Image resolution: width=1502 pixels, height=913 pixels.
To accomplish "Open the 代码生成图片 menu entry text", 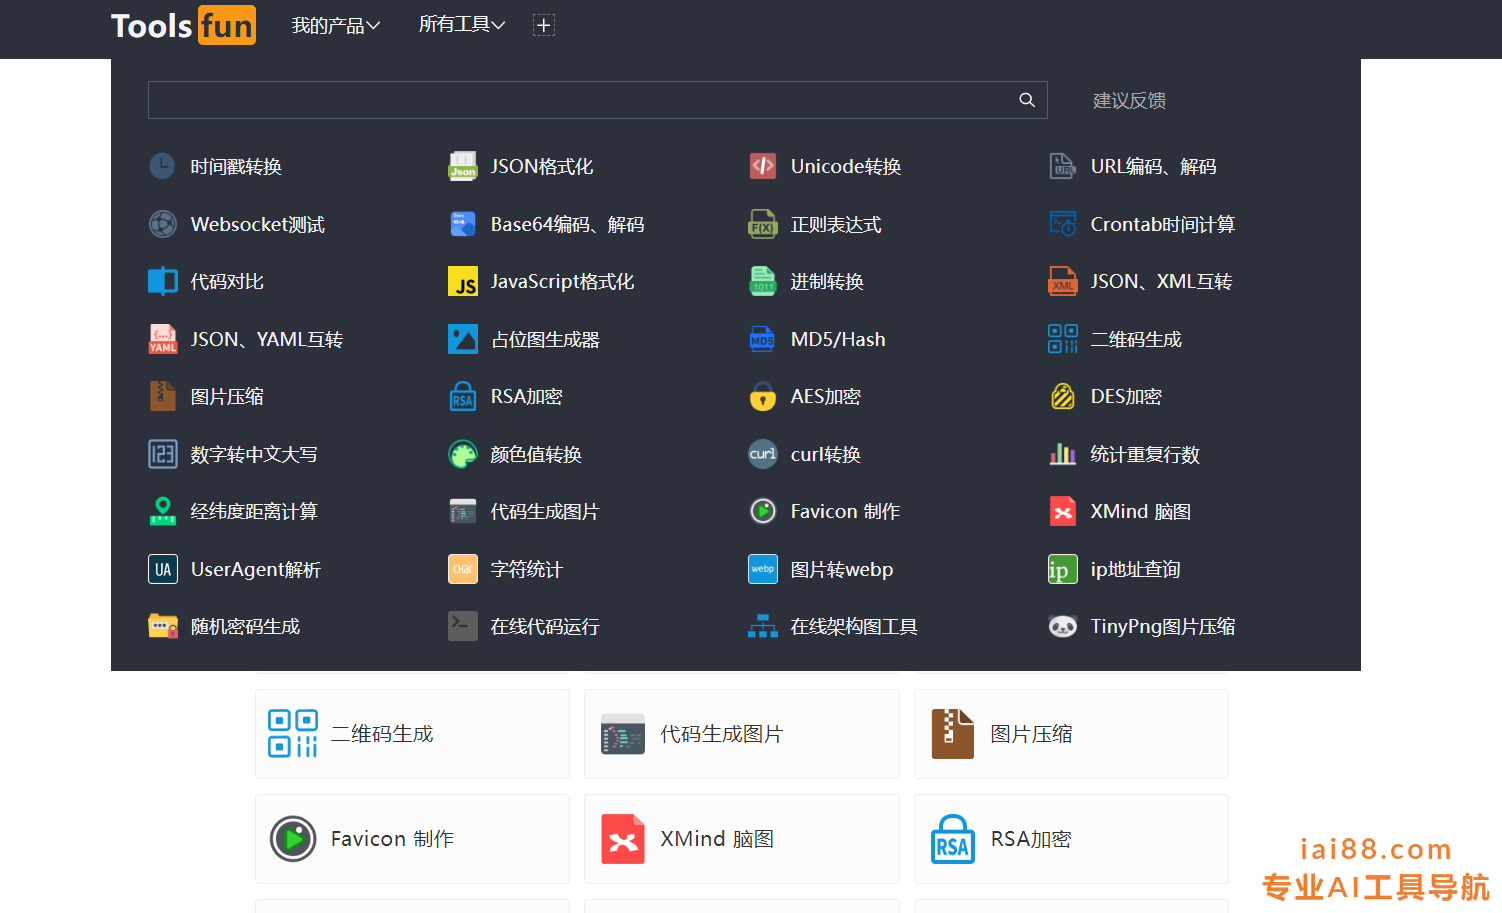I will (545, 511).
